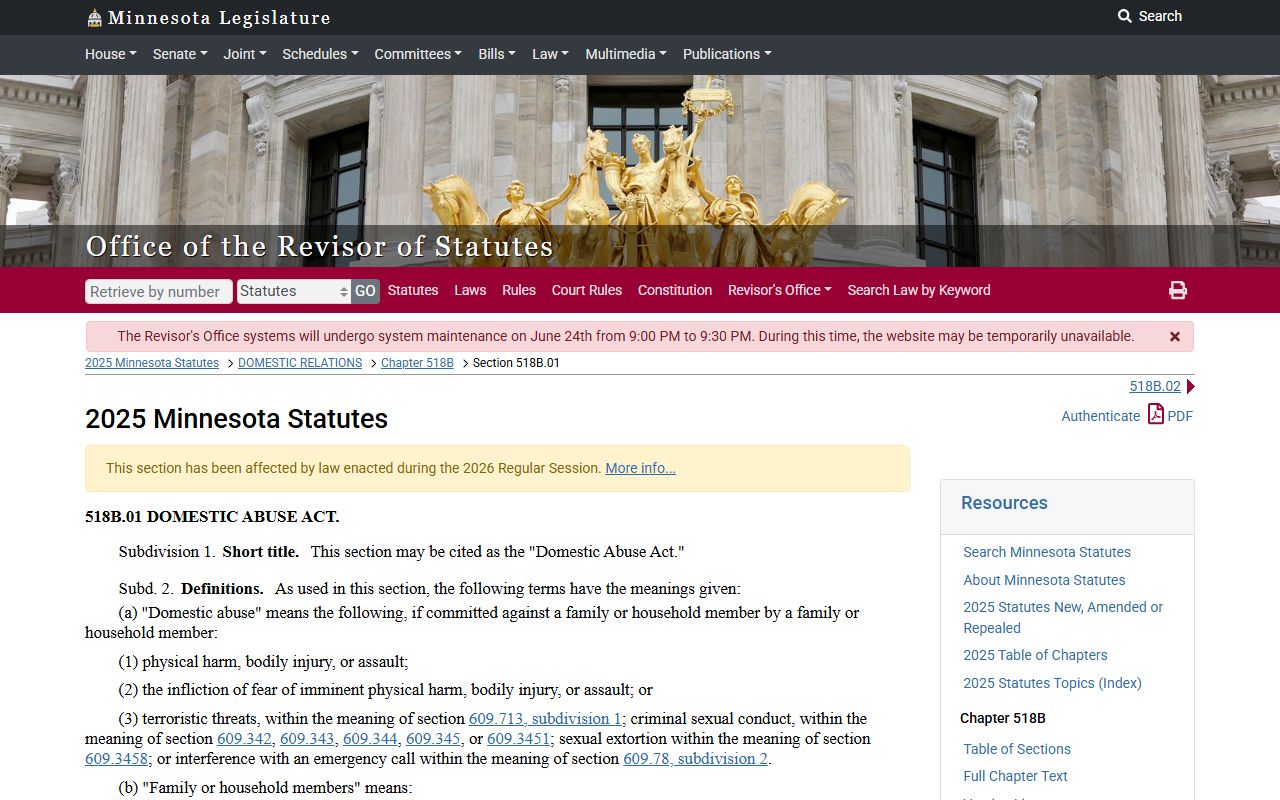Click the DOMESTIC RELATIONS breadcrumb link
This screenshot has width=1280, height=800.
[x=300, y=363]
